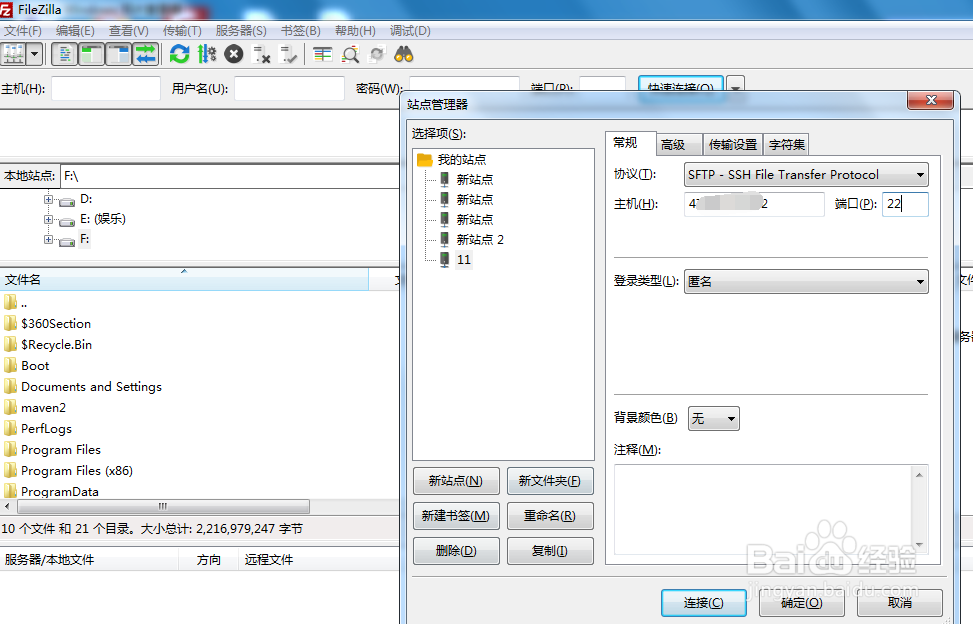Click the binoculars file search icon
This screenshot has height=624, width=973.
tap(404, 55)
